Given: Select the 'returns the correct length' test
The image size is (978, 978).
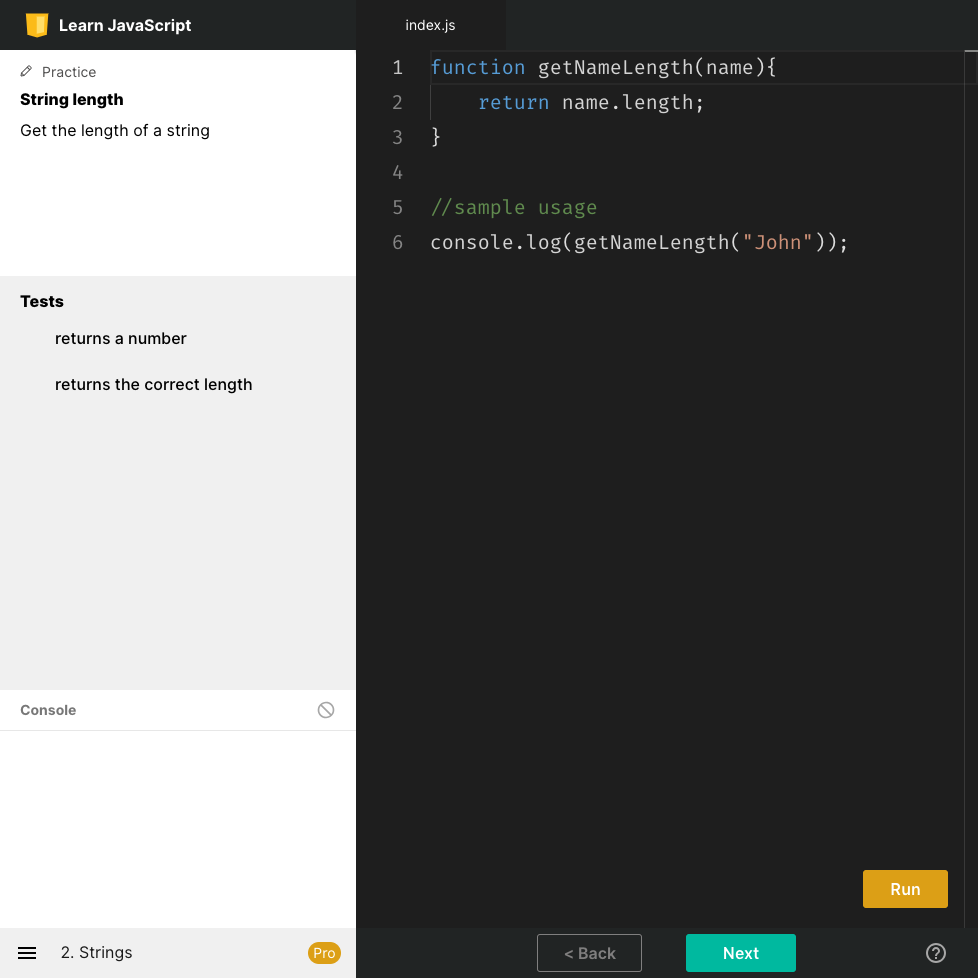Looking at the screenshot, I should (153, 384).
